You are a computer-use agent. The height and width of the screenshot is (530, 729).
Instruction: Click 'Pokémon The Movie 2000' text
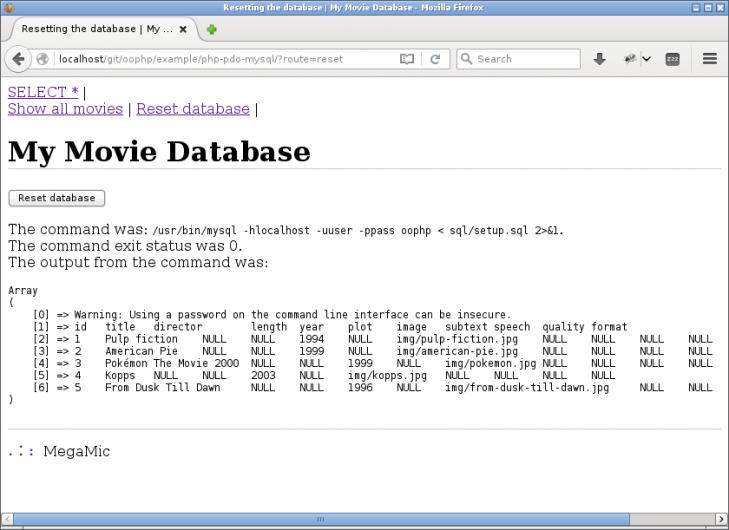[172, 363]
